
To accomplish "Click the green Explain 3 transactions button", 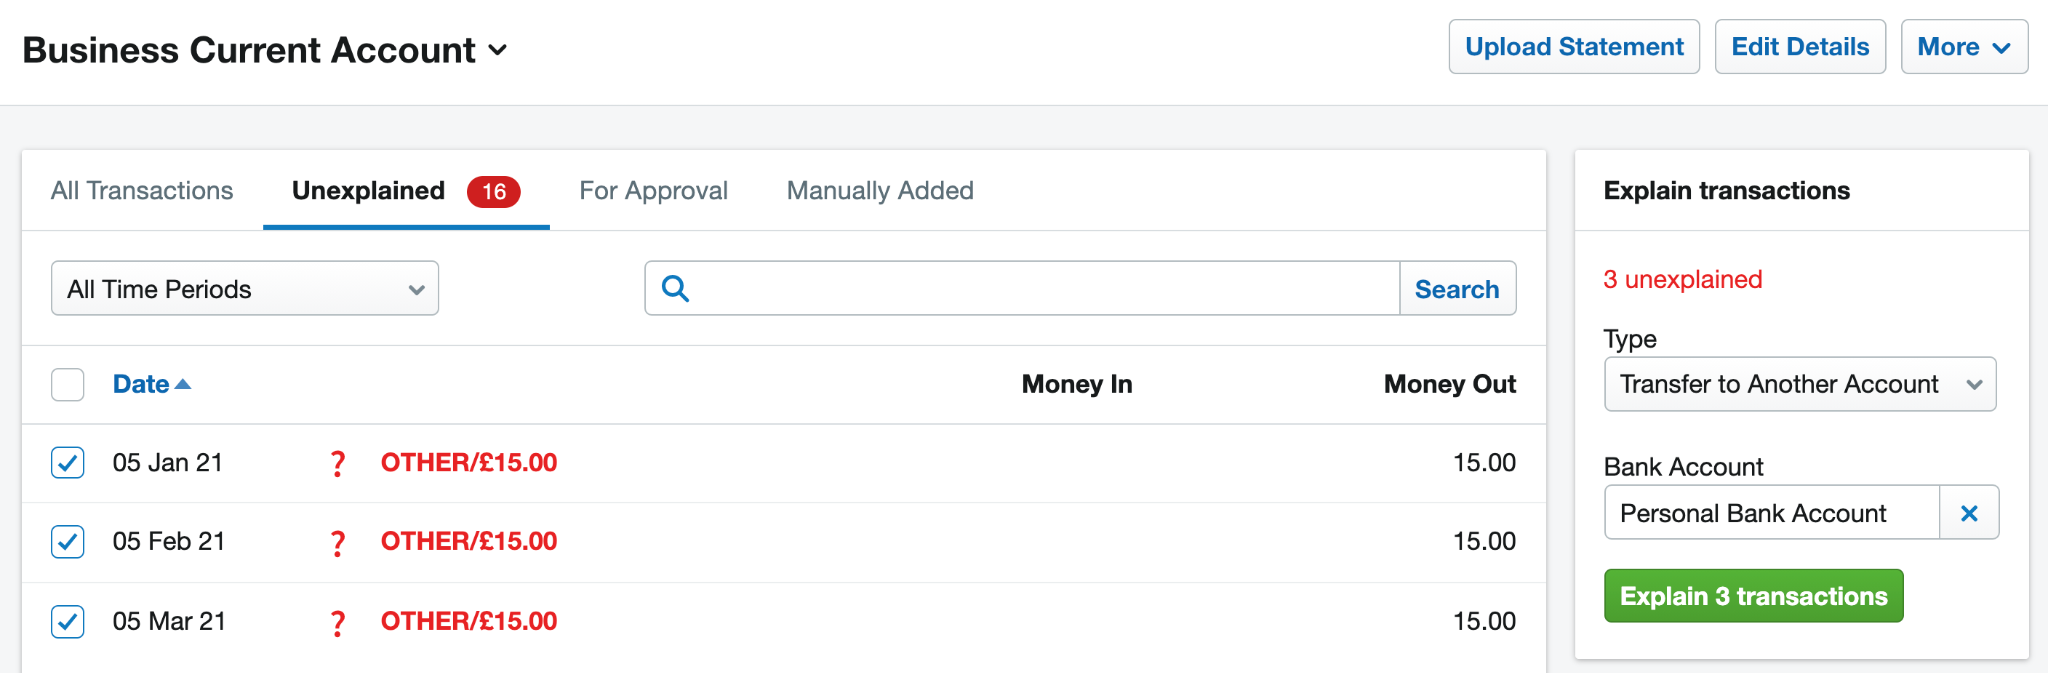I will (1754, 596).
